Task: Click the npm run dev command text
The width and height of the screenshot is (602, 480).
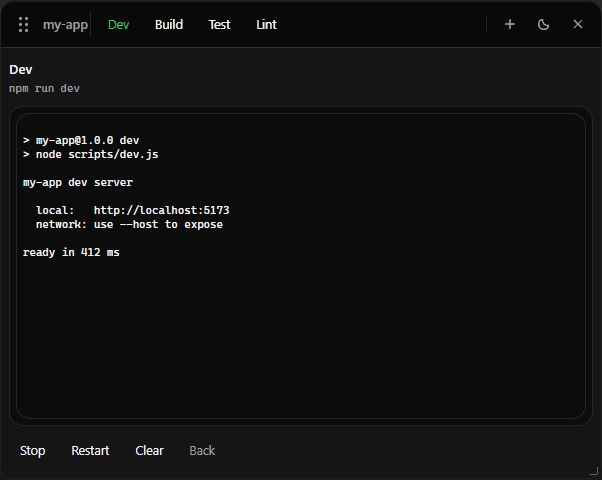Action: coord(45,89)
